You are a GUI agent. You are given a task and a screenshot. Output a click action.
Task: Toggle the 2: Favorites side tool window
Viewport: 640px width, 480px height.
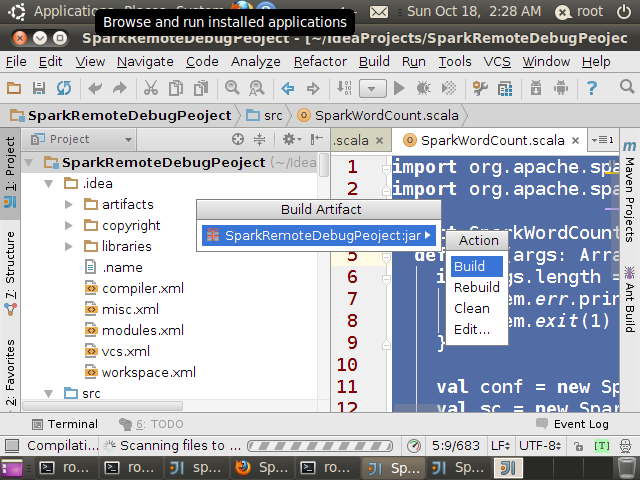point(10,371)
